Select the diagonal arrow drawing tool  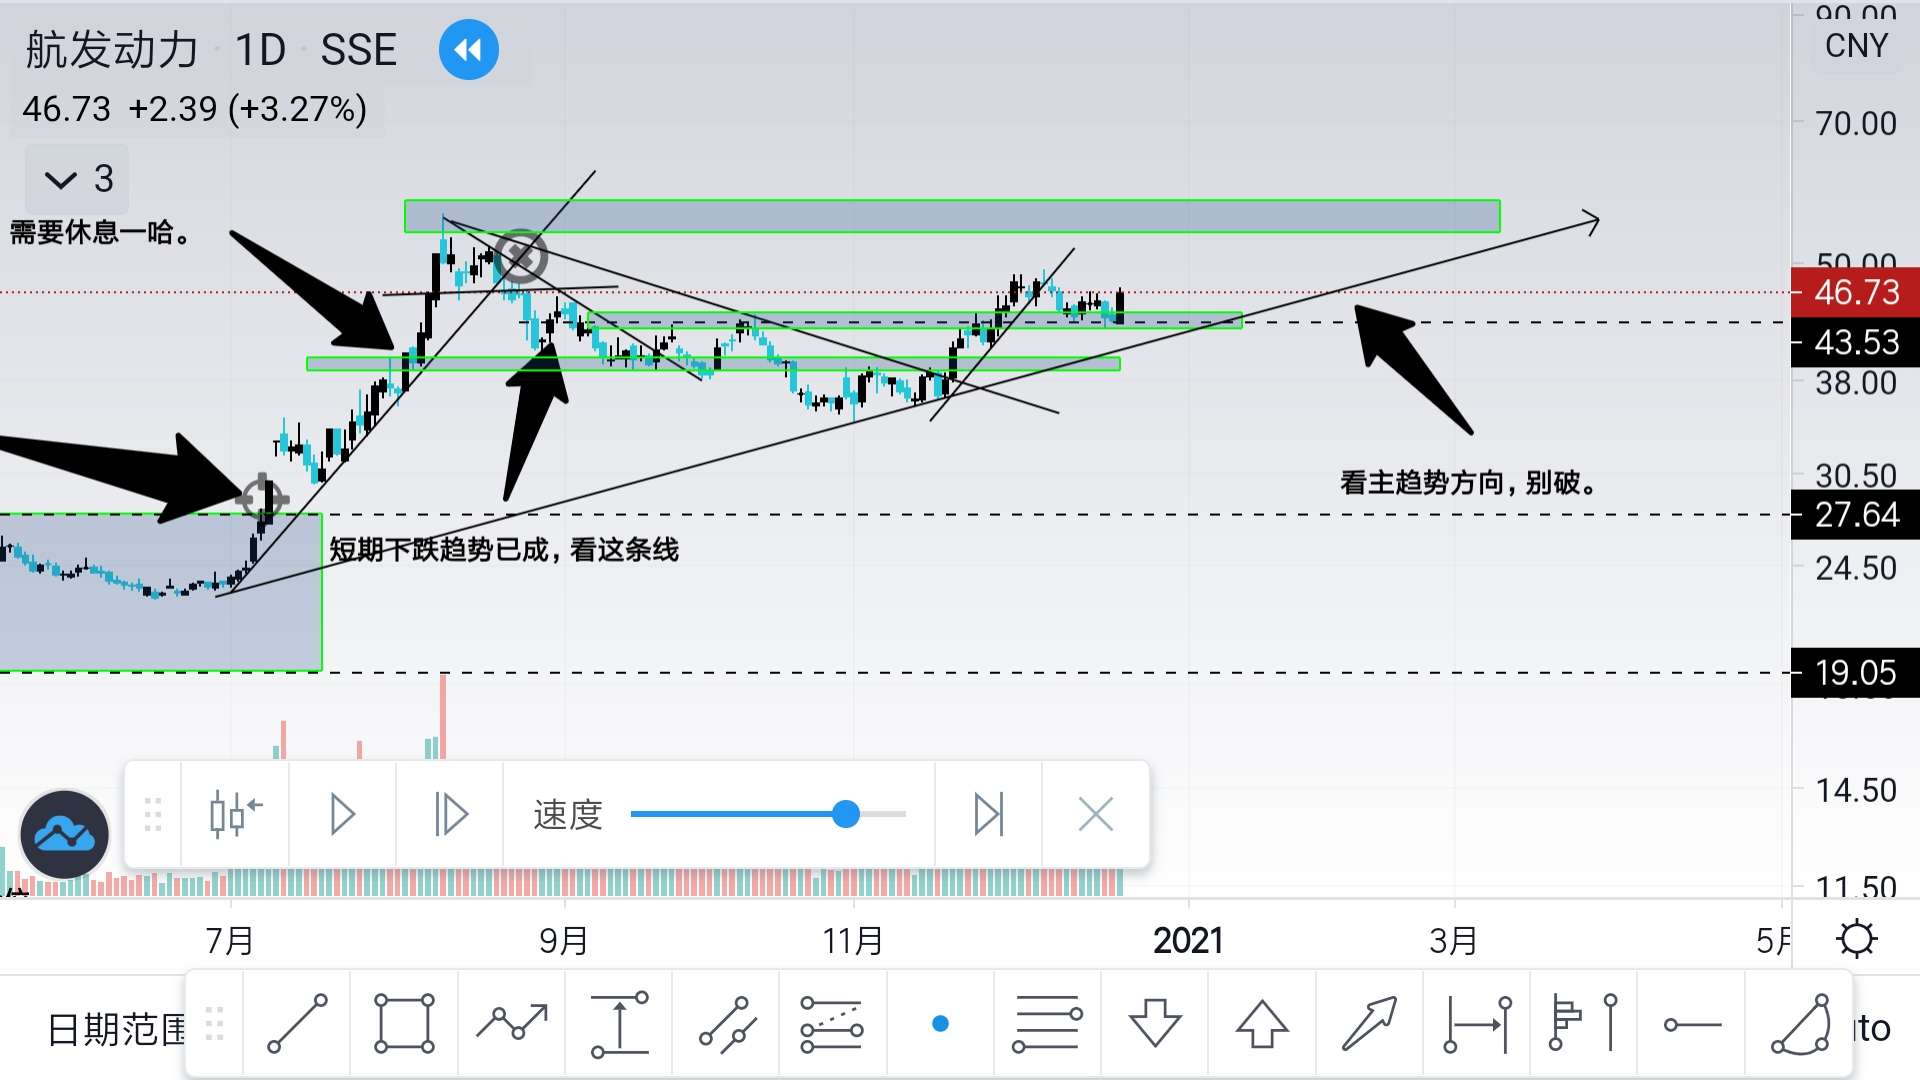1369,1023
